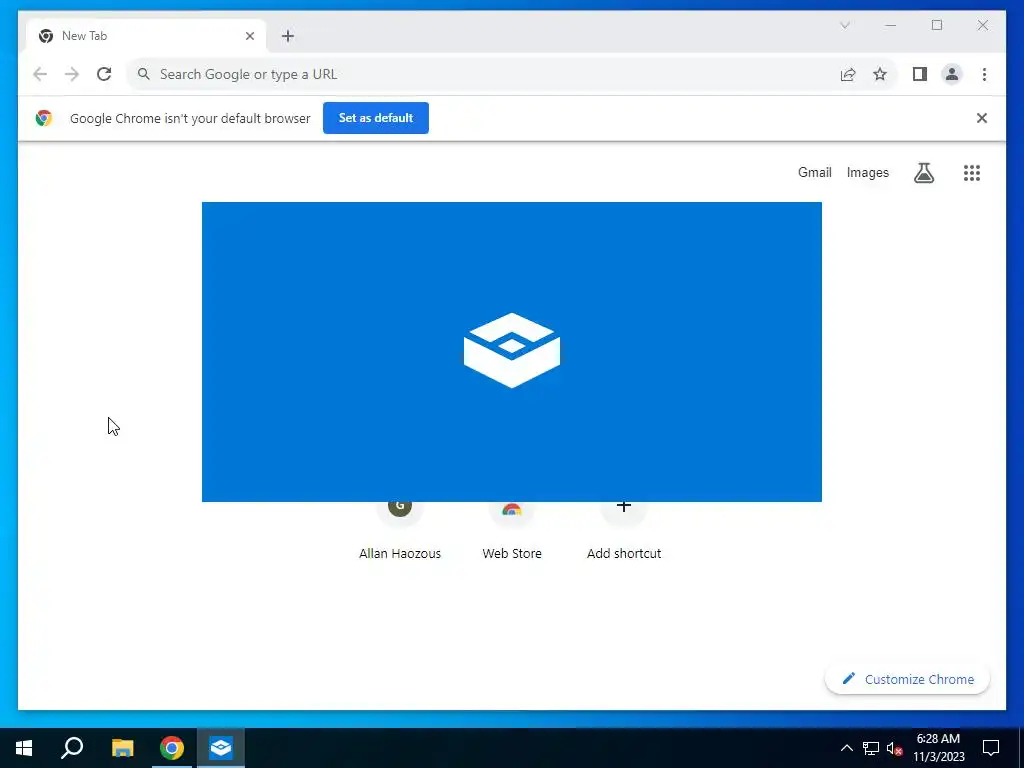Open a new tab with plus button
1024x768 pixels.
pyautogui.click(x=288, y=36)
